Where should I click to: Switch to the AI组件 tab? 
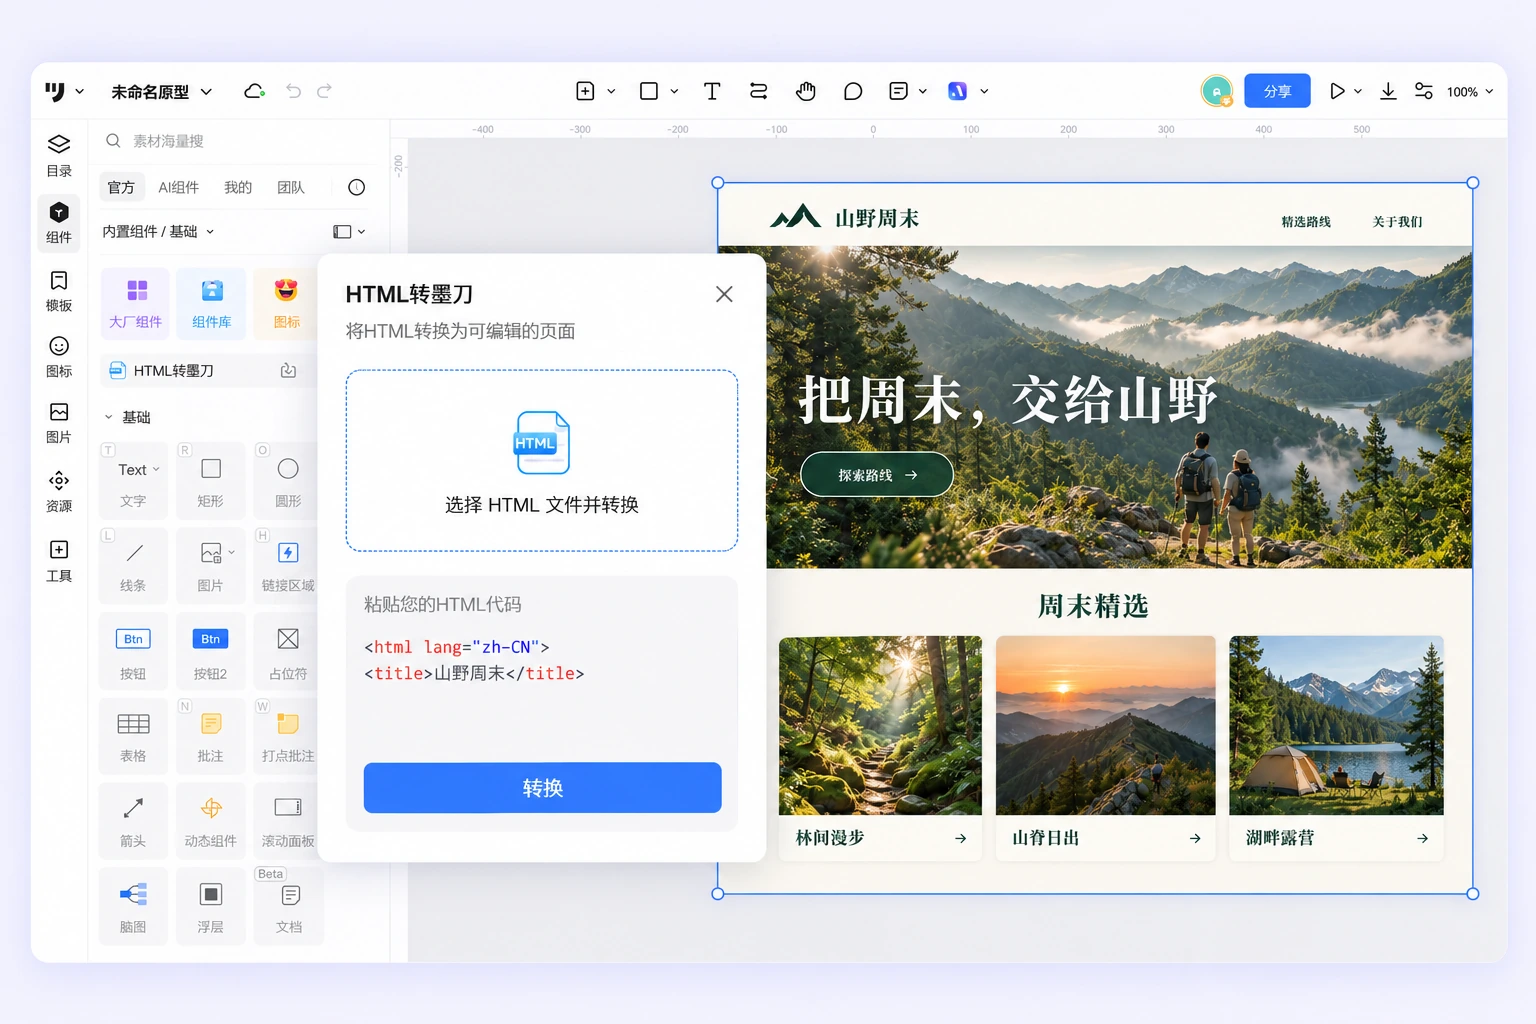coord(179,187)
